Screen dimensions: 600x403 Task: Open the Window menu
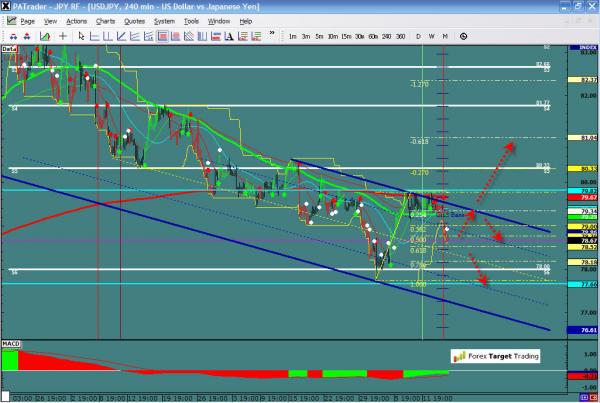click(219, 21)
